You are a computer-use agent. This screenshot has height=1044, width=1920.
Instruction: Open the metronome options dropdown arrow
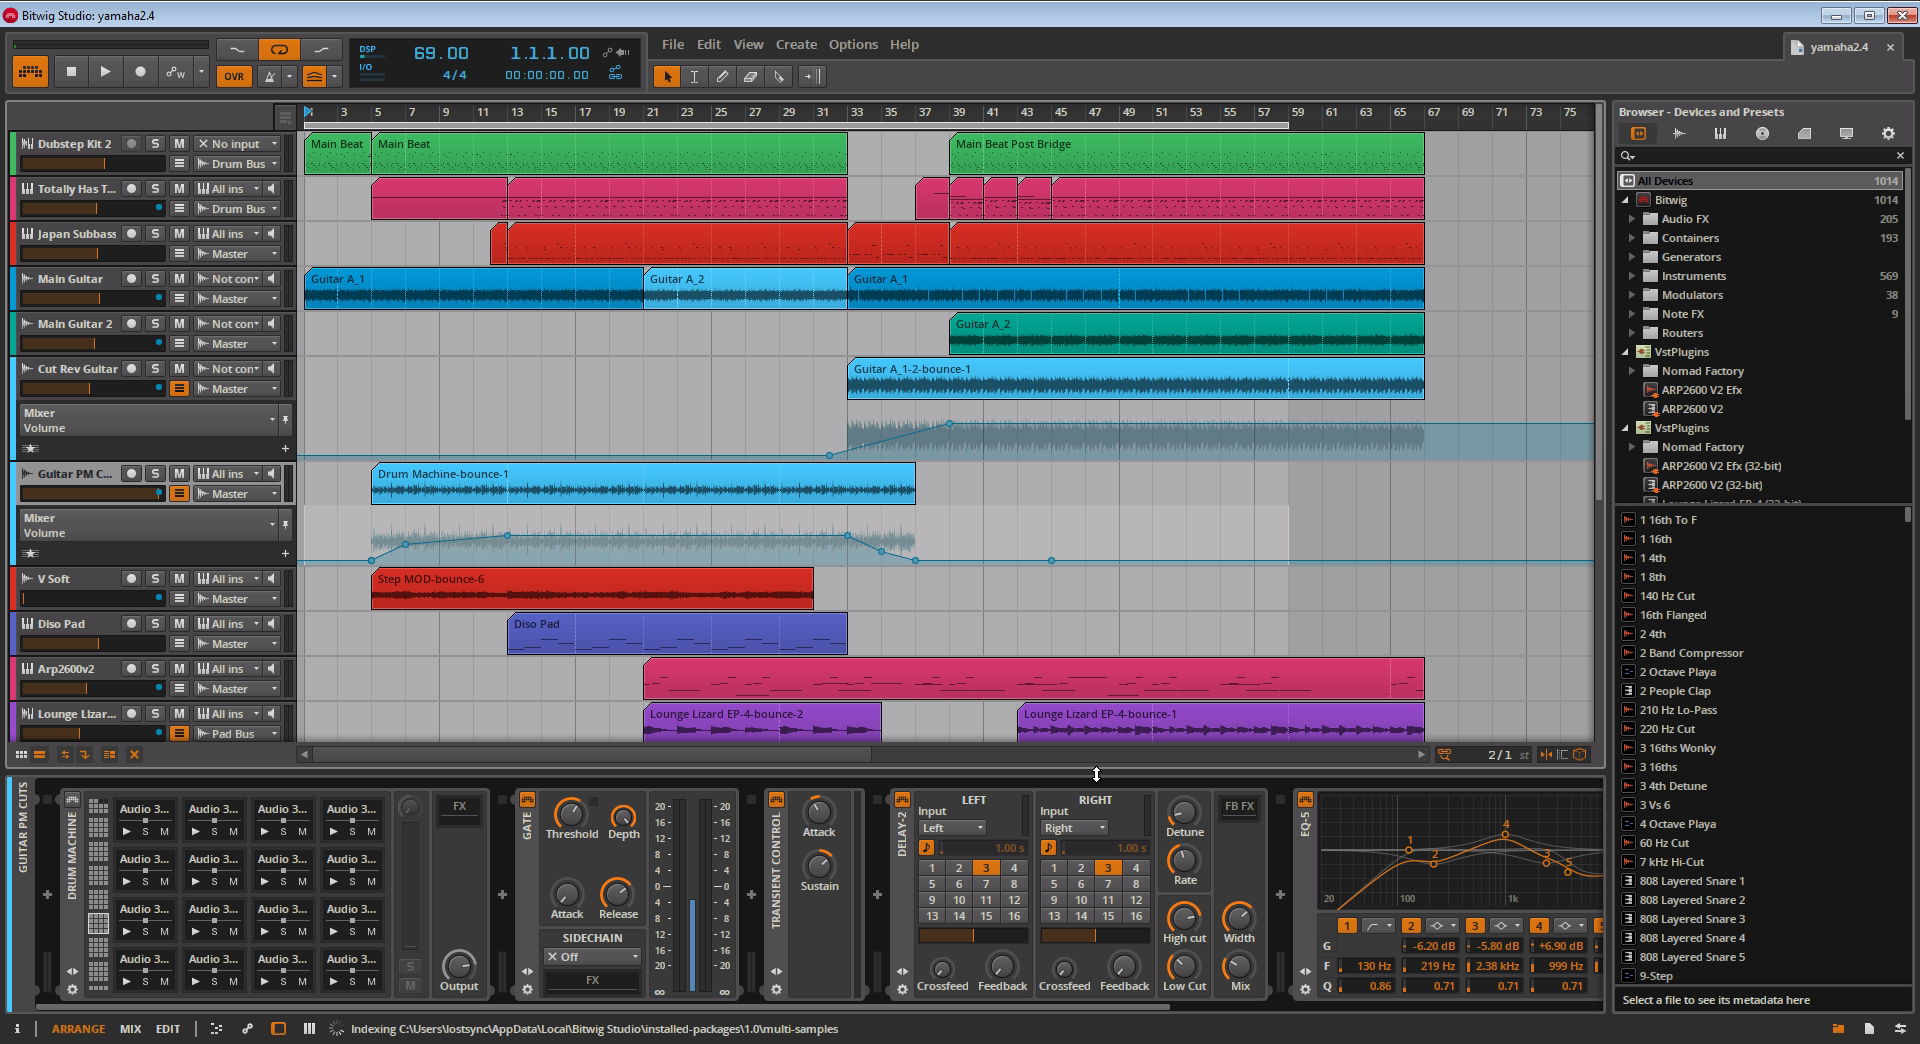coord(289,76)
